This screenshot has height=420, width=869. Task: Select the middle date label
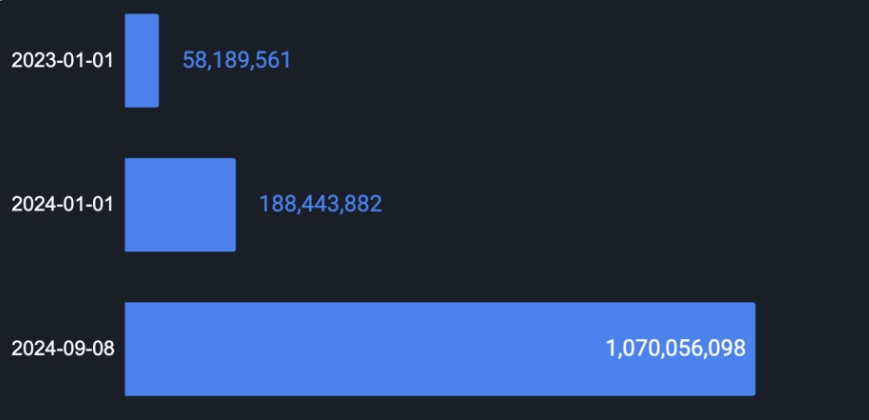coord(62,204)
